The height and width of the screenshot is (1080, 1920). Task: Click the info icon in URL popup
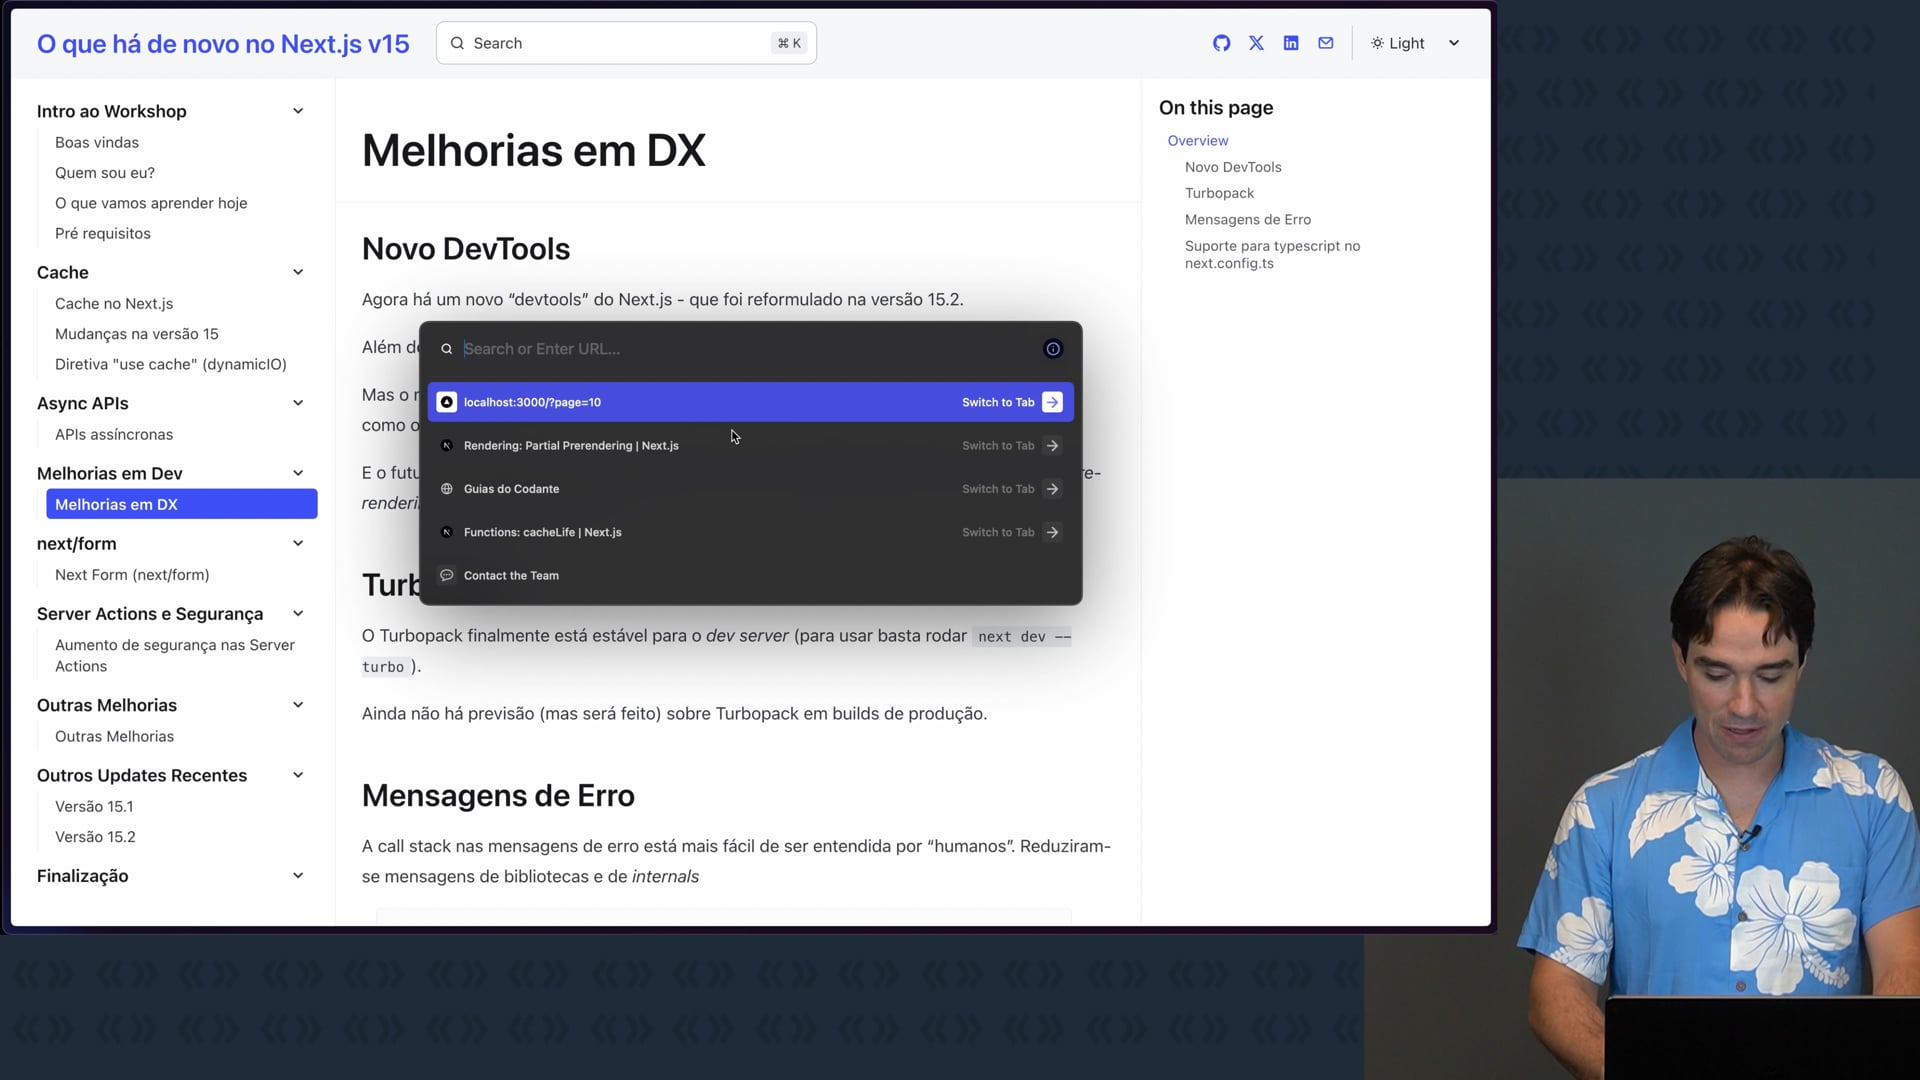click(1053, 349)
